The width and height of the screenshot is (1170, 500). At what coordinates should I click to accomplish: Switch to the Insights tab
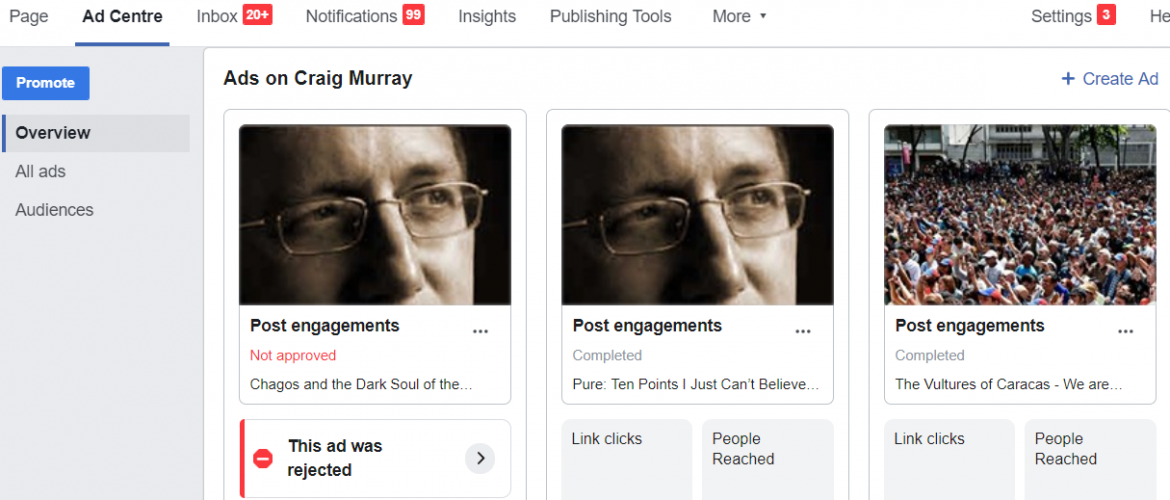pos(487,16)
